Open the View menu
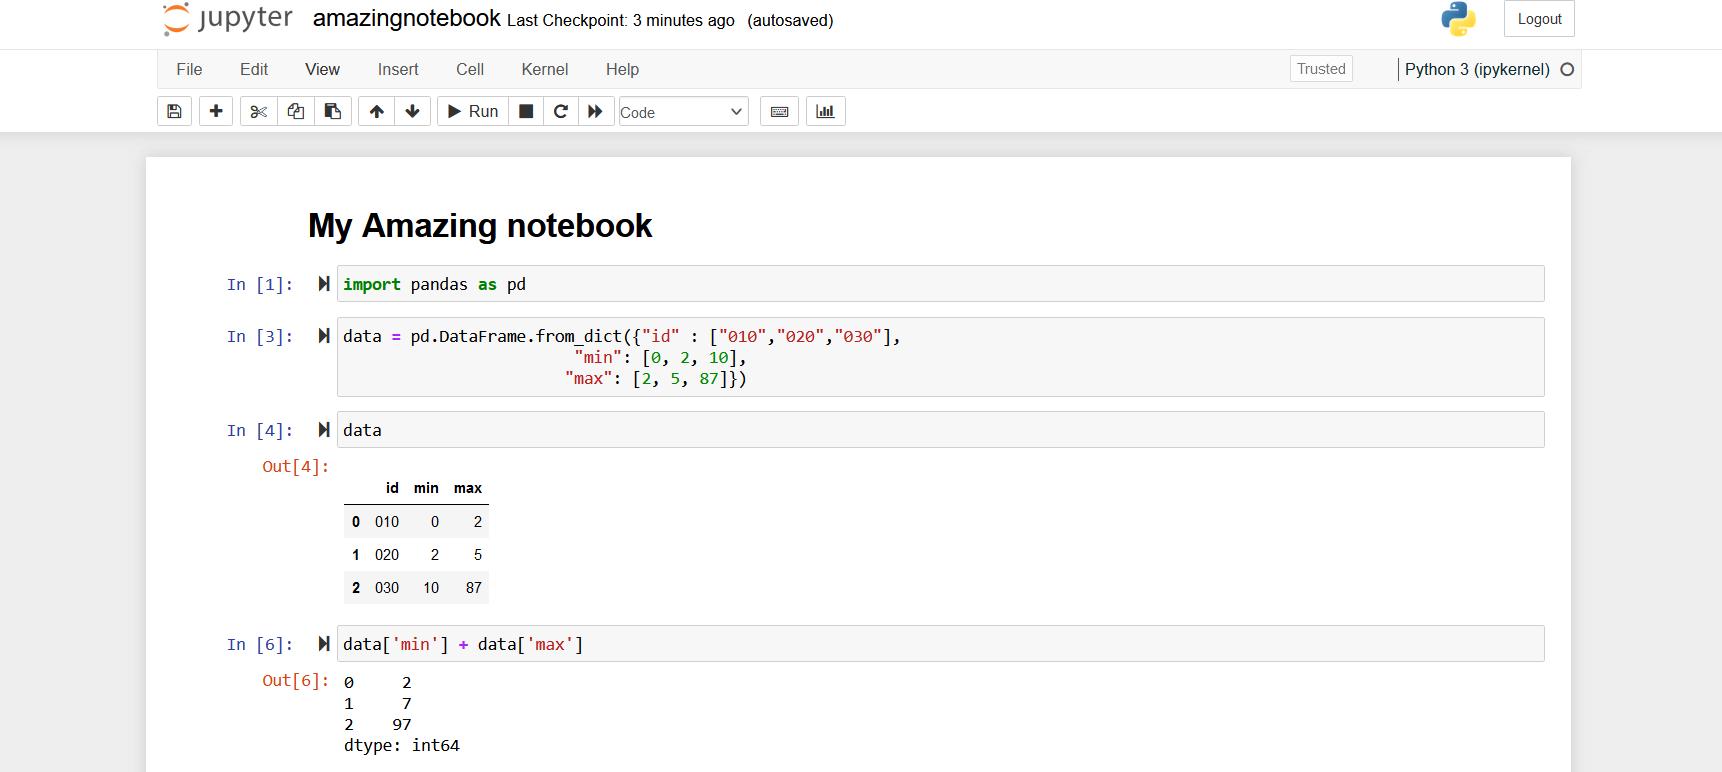 (x=322, y=69)
